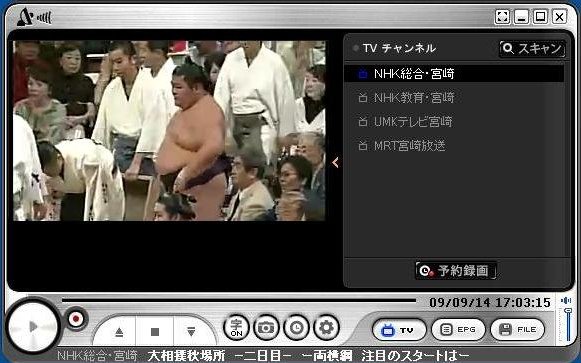Viewport: 581px width, 363px height.
Task: Minimize the TV player window
Action: [x=521, y=17]
